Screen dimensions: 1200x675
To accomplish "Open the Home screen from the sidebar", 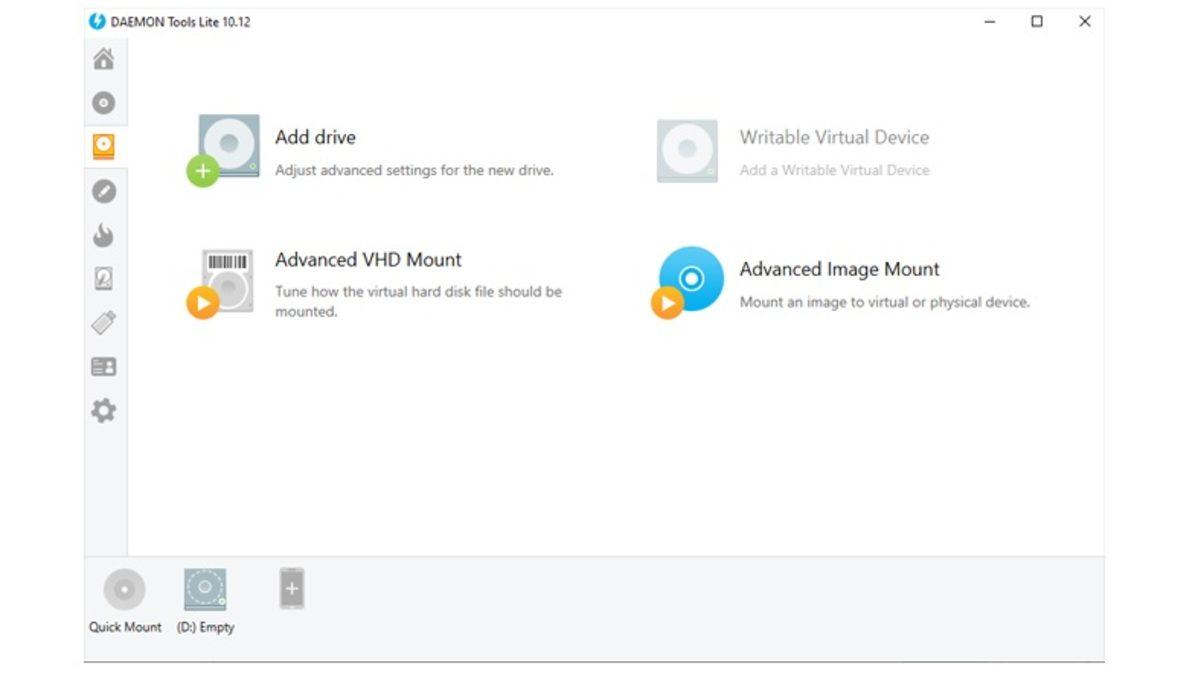I will click(104, 59).
